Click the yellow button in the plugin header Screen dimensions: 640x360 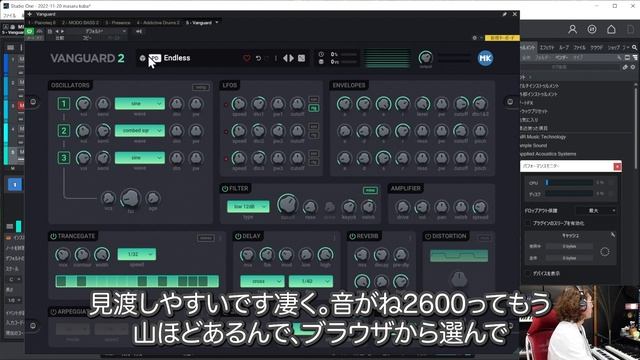502,38
